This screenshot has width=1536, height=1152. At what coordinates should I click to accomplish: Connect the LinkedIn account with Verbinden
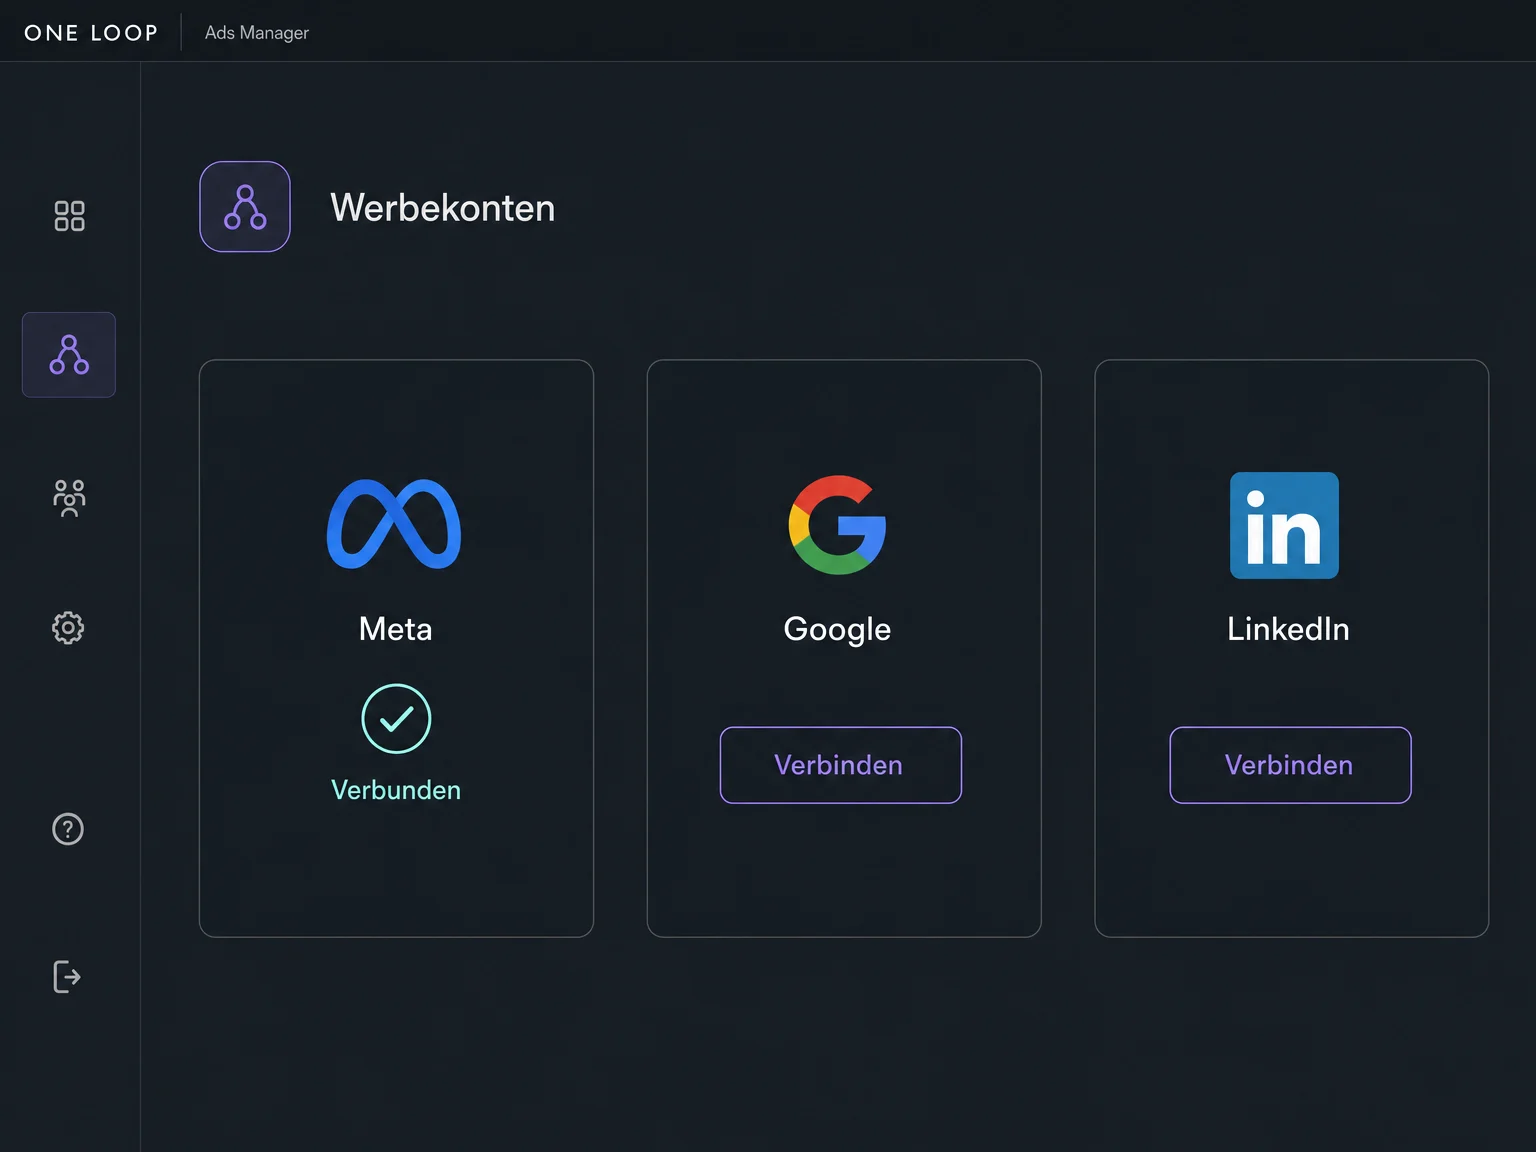pyautogui.click(x=1291, y=765)
